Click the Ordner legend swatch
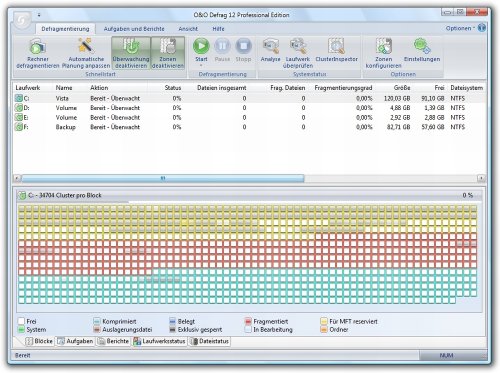Viewport: 500px width, 373px height. [324, 329]
